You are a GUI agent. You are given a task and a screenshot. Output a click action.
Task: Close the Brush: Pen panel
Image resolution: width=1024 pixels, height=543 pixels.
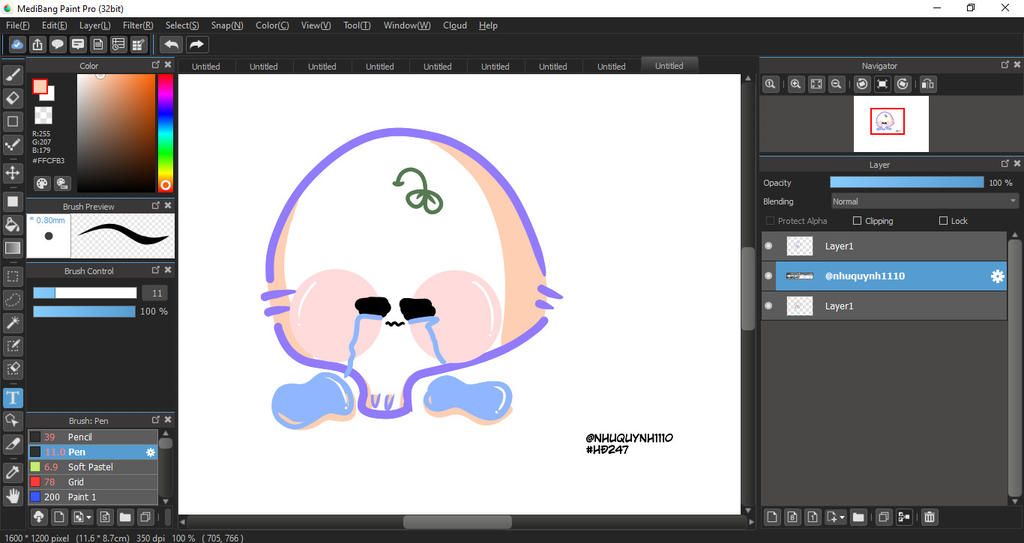click(x=168, y=420)
